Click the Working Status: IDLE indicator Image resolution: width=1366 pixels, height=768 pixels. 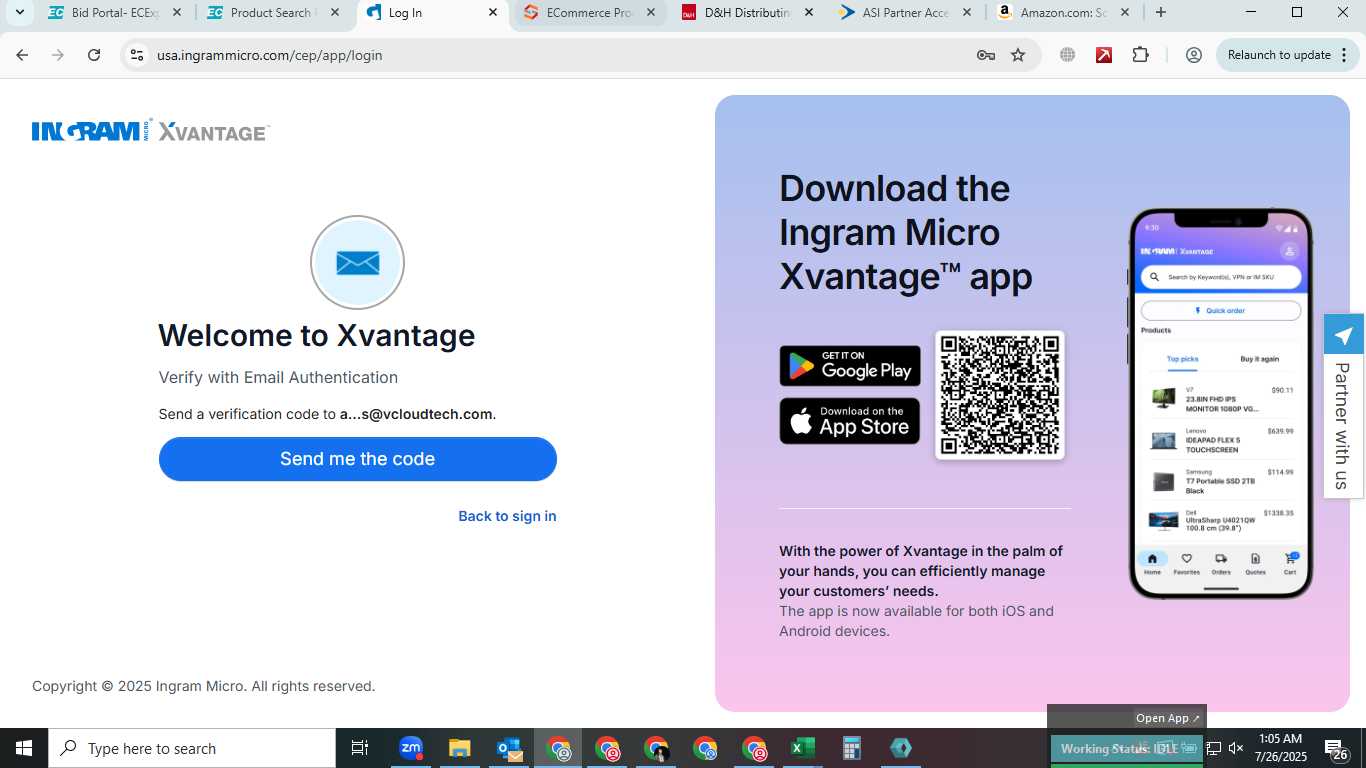tap(1126, 748)
